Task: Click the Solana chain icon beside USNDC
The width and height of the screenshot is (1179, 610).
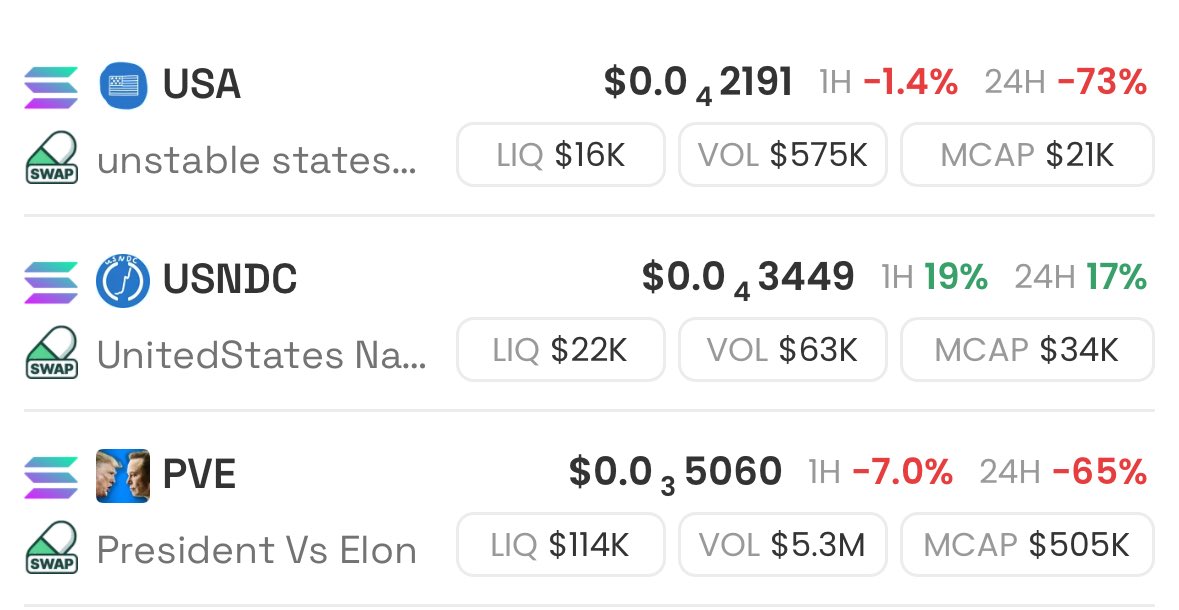Action: [51, 282]
